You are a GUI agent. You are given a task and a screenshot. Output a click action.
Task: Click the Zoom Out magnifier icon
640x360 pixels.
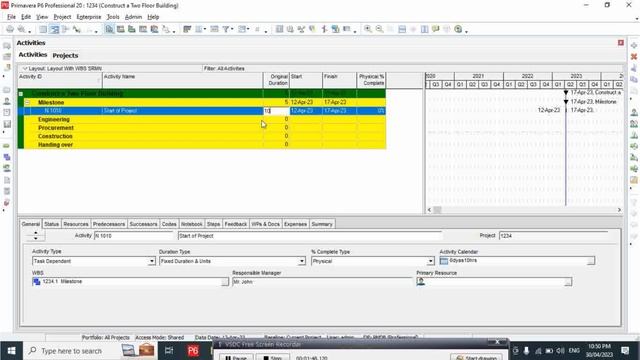tap(379, 29)
